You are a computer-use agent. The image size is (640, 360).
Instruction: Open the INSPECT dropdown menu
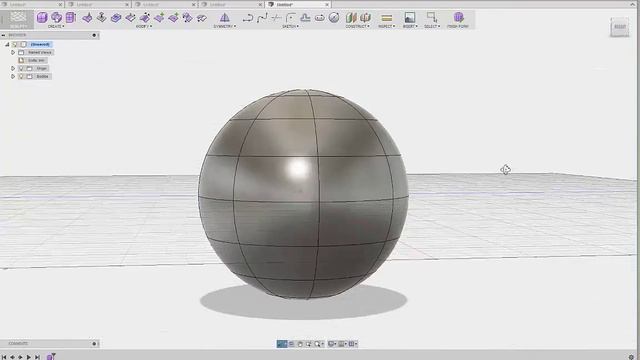[386, 27]
